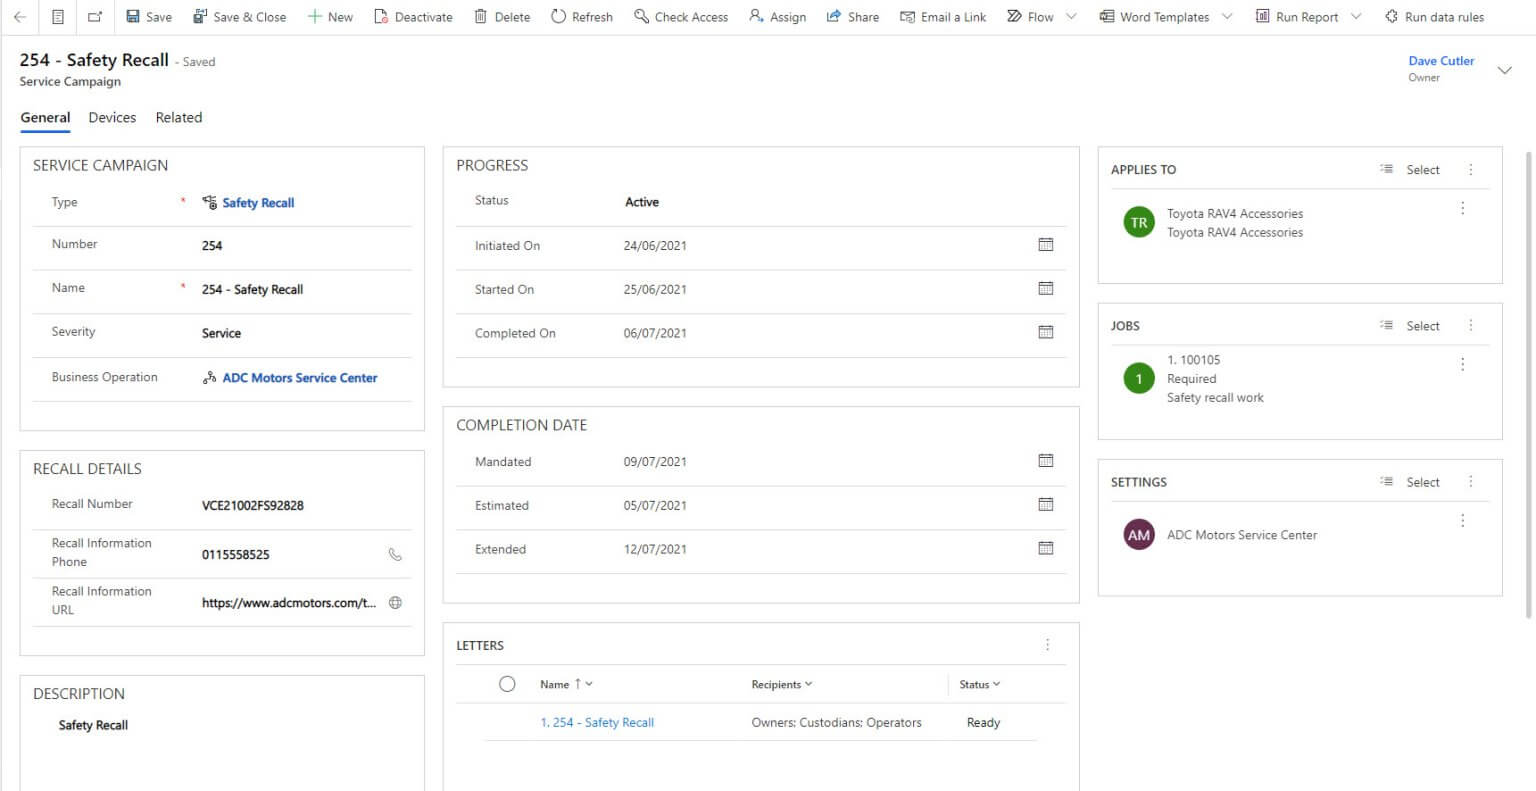
Task: Open the 254 - Safety Recall letter
Action: click(x=597, y=723)
